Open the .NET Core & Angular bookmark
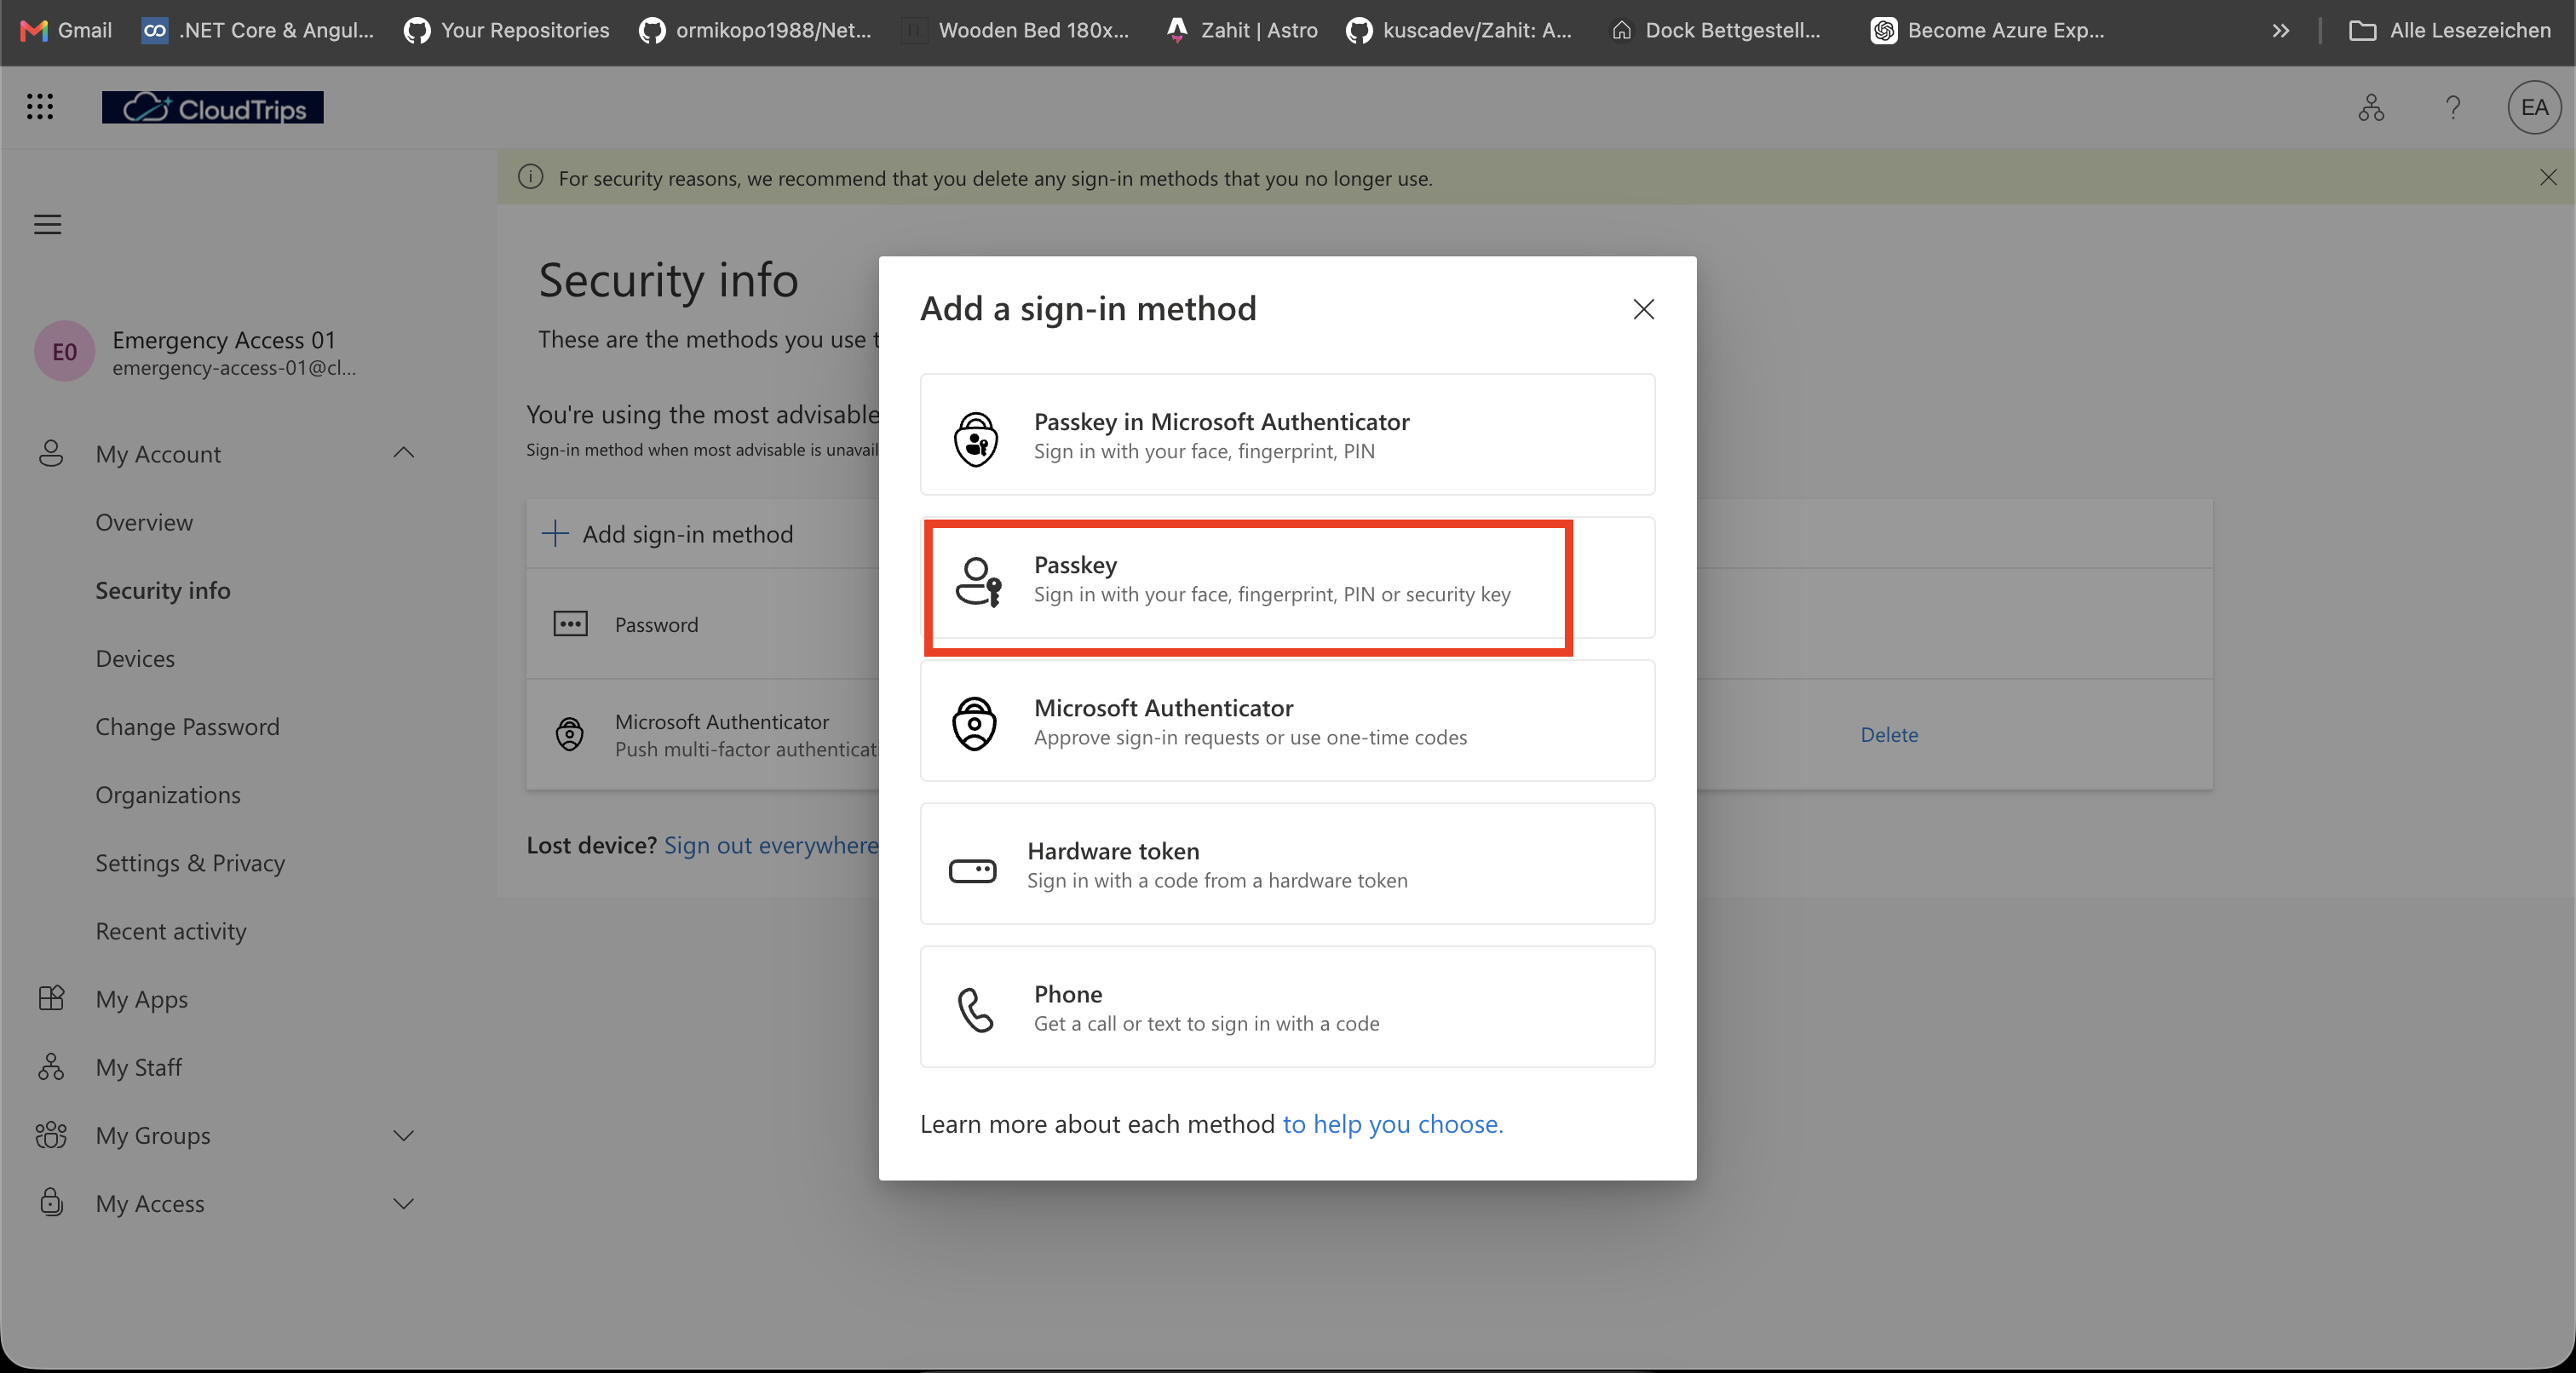Screen dimensions: 2576x1373 pos(258,30)
